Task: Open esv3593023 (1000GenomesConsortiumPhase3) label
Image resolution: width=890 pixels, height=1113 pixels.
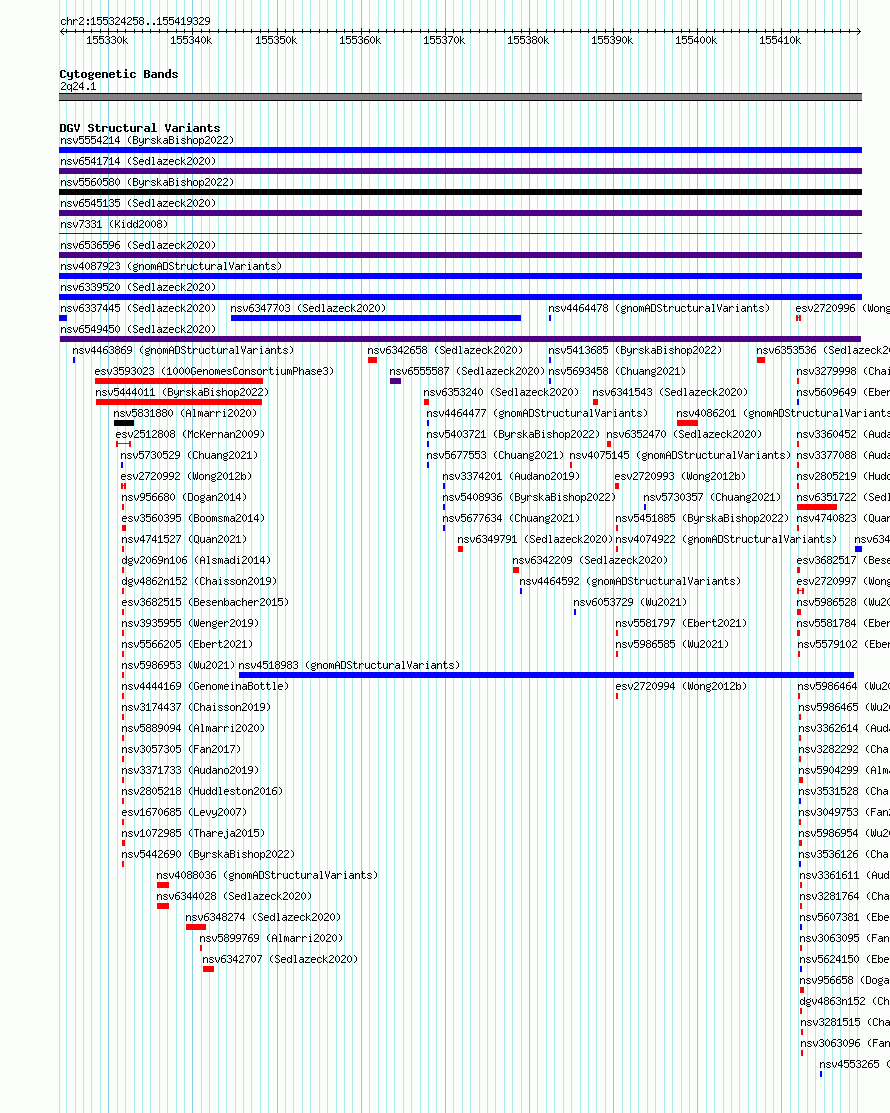Action: [x=214, y=371]
